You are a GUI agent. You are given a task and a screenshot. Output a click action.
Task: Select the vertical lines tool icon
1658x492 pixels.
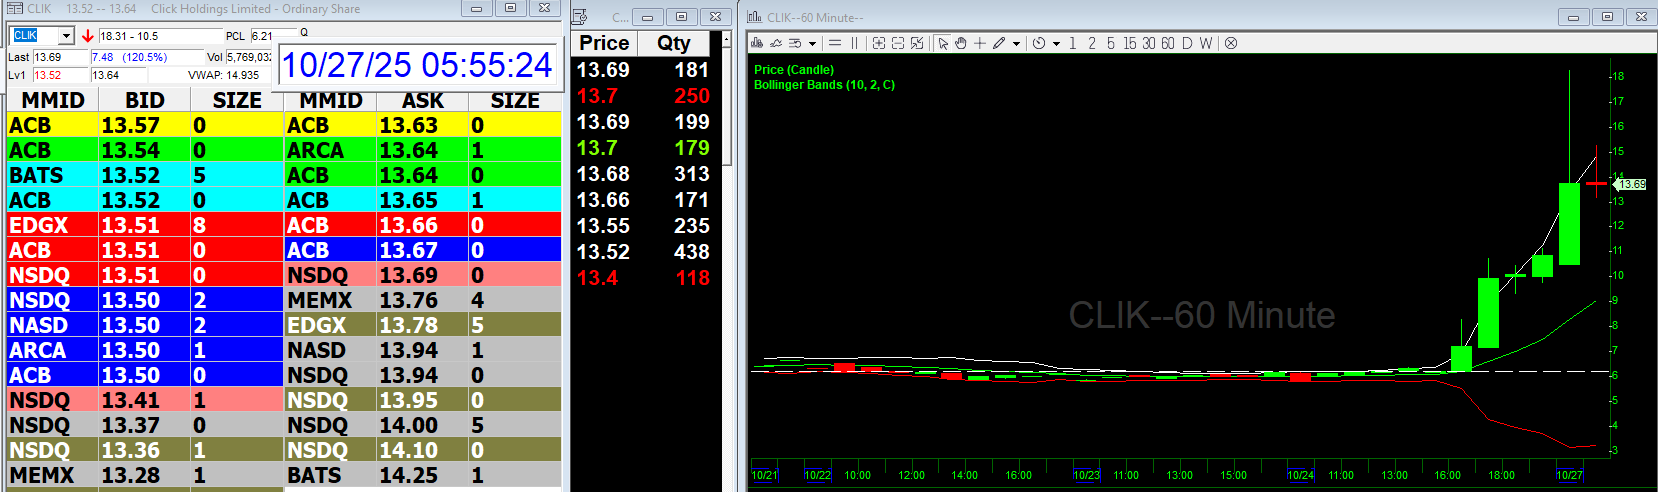(854, 43)
